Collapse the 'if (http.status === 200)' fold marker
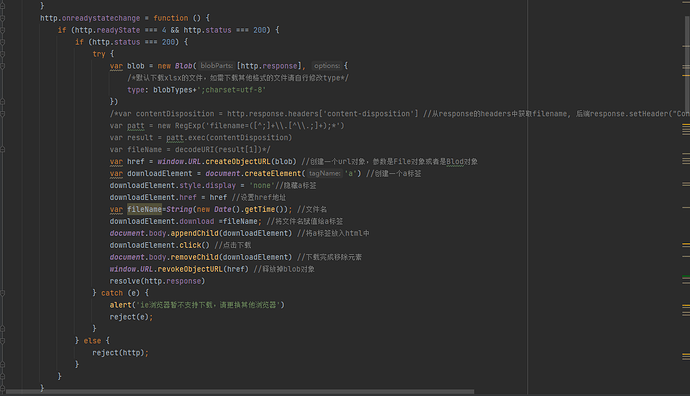The height and width of the screenshot is (396, 690). [x=2, y=42]
